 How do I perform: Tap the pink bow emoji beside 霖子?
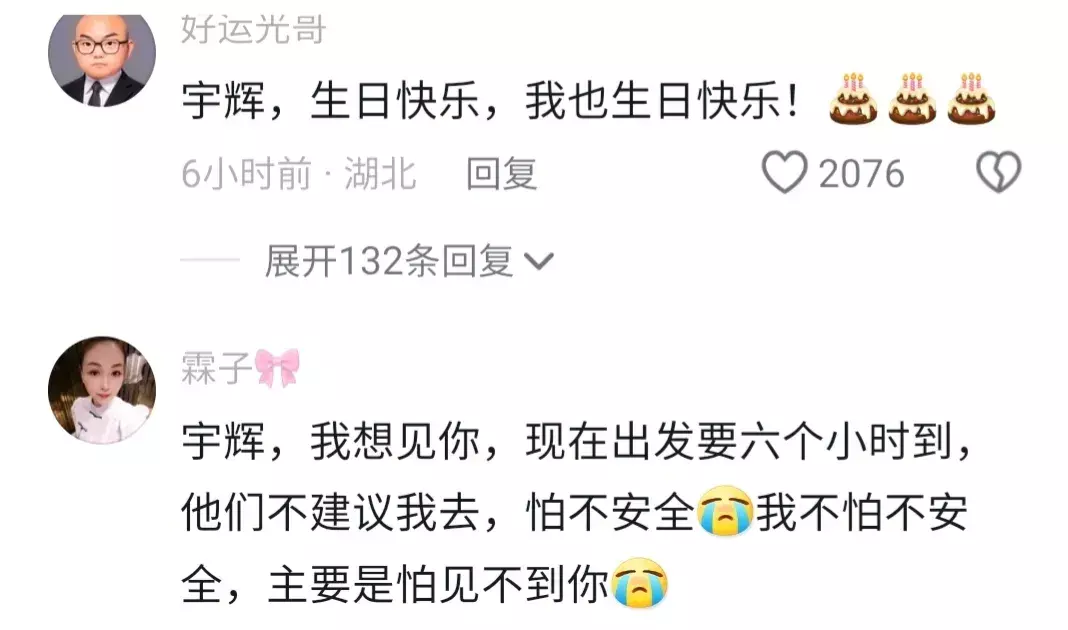[x=277, y=368]
